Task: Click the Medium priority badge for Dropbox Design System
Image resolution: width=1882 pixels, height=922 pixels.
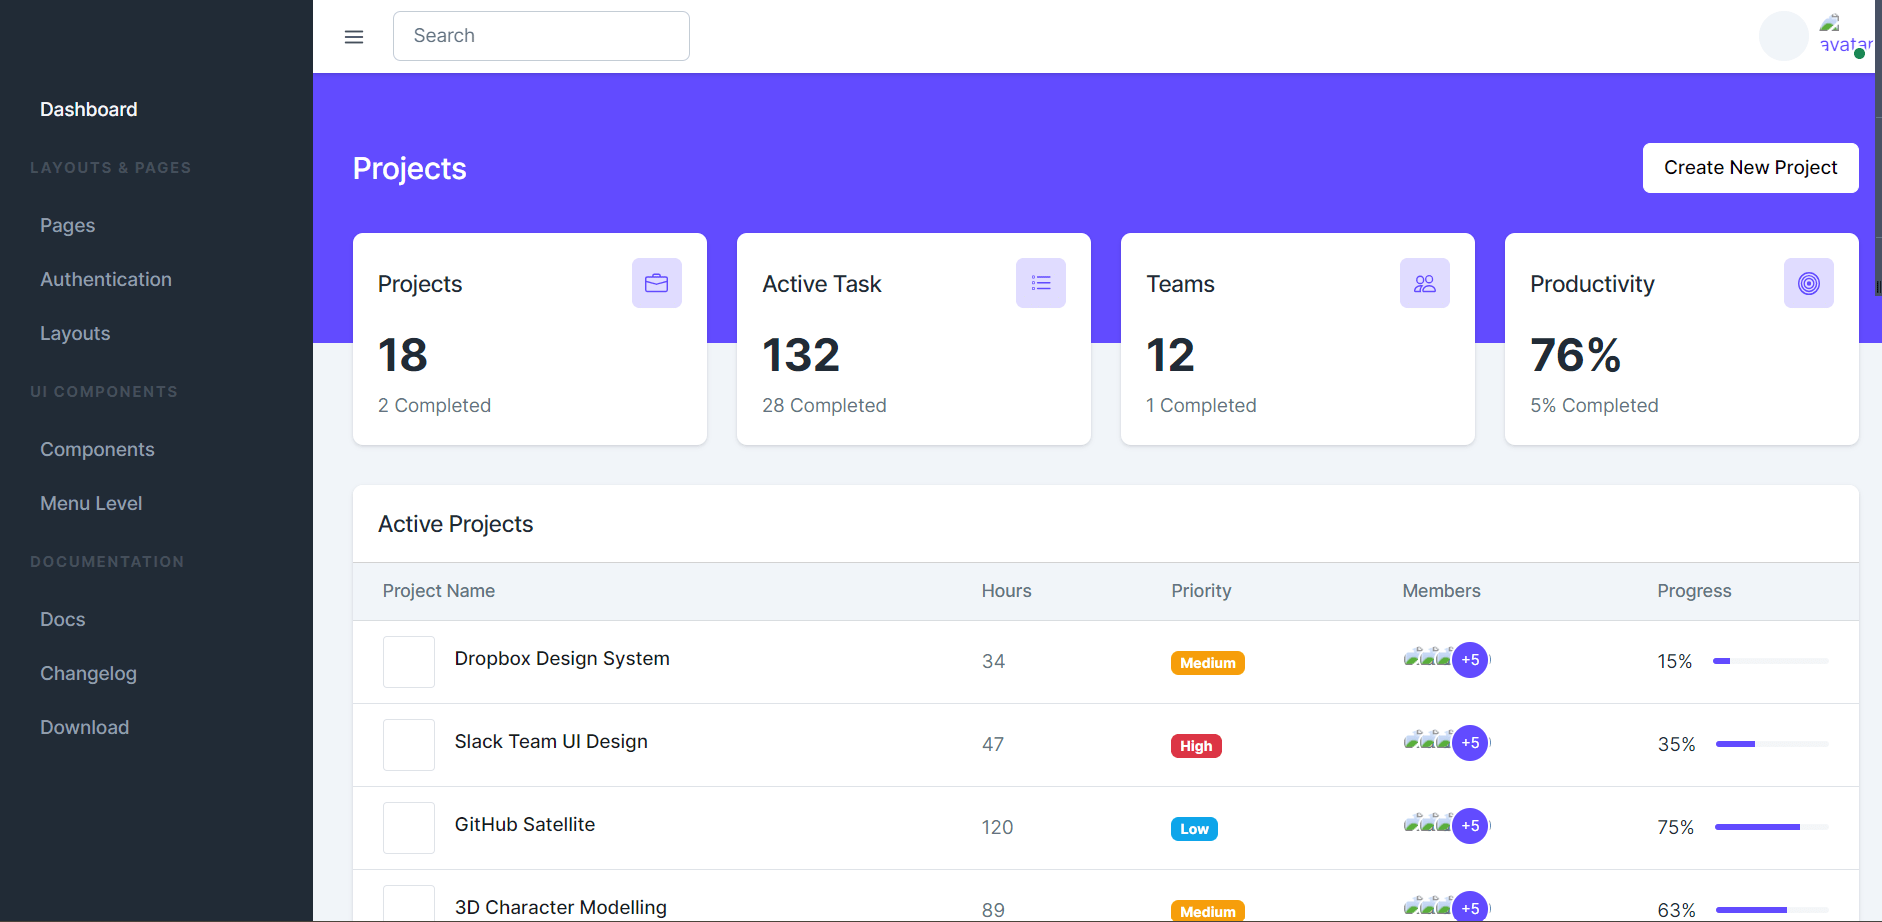Action: pyautogui.click(x=1208, y=663)
